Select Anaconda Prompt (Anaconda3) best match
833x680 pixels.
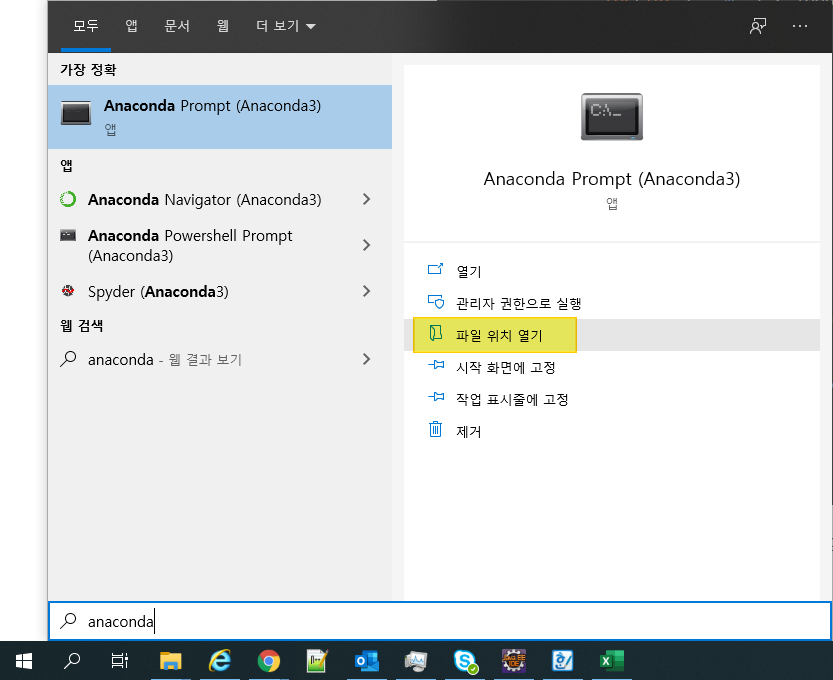(x=220, y=117)
